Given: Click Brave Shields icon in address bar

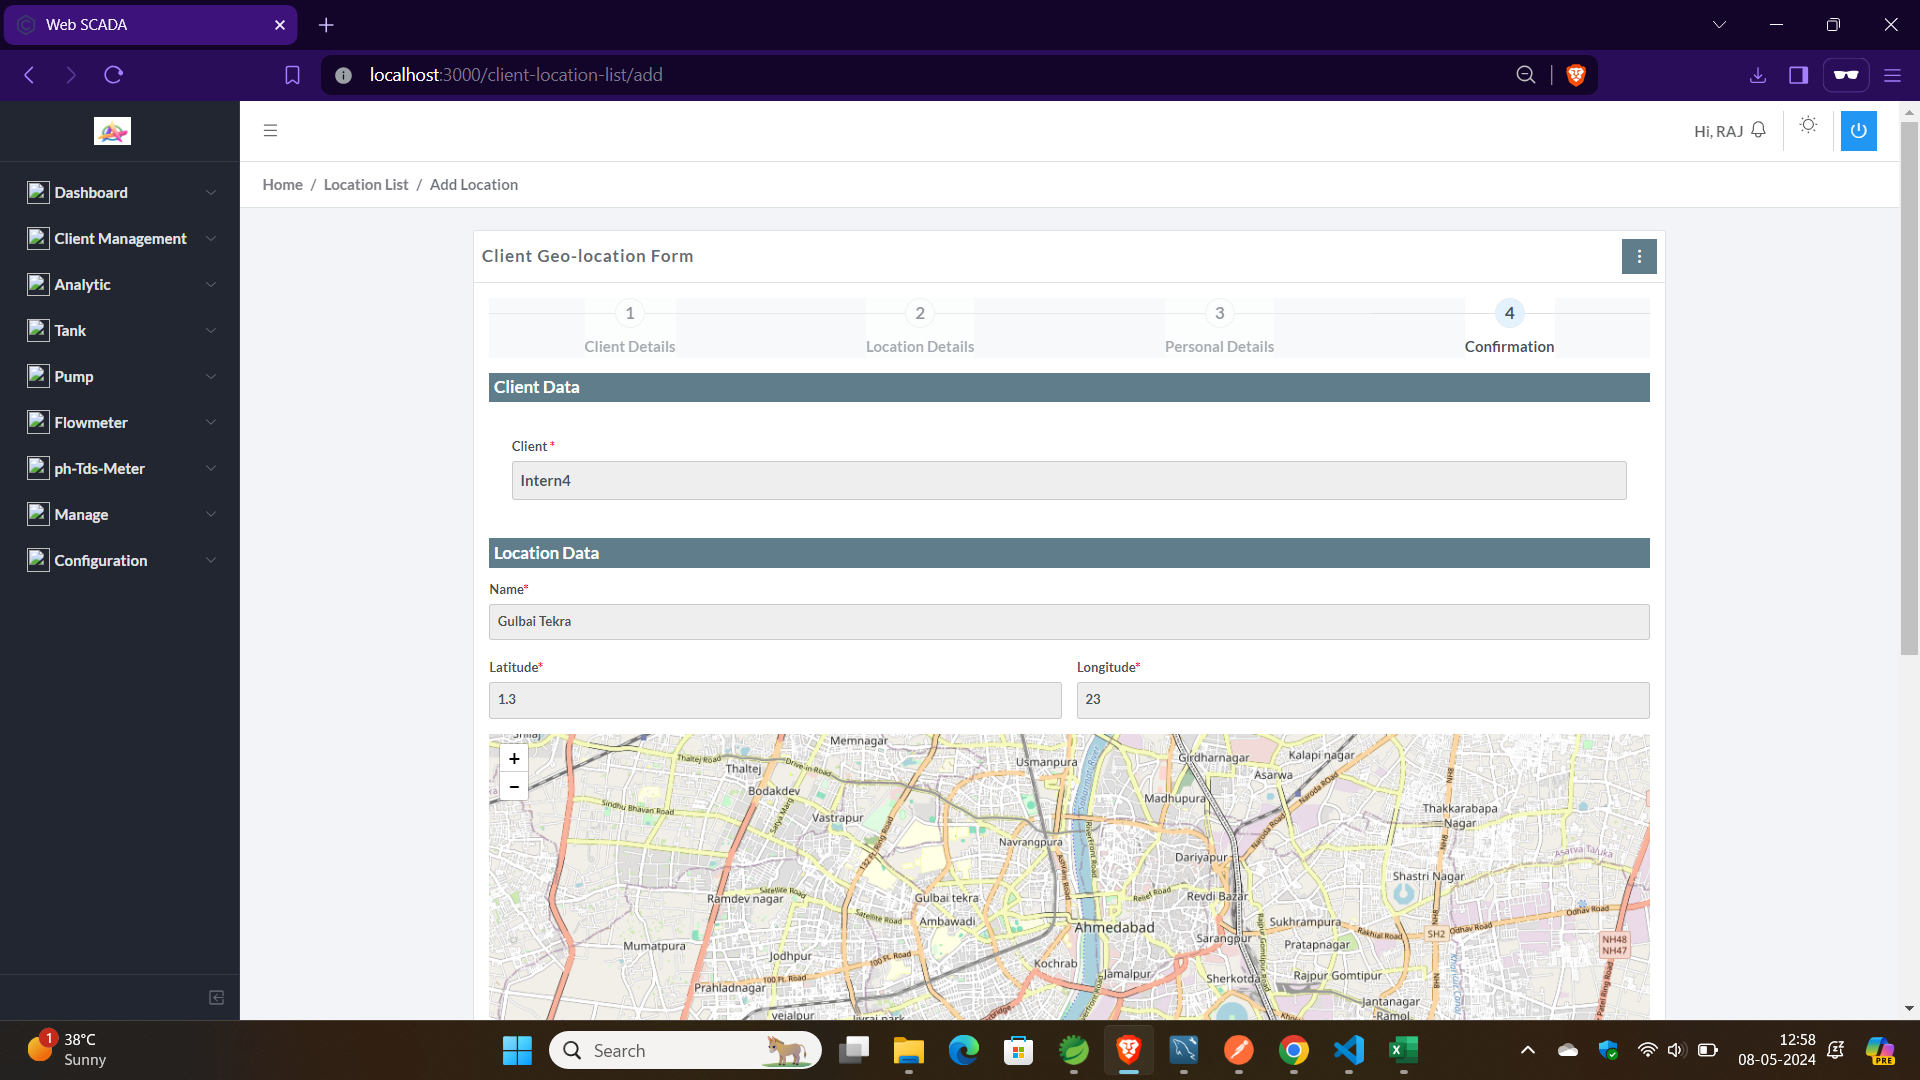Looking at the screenshot, I should click(1576, 75).
